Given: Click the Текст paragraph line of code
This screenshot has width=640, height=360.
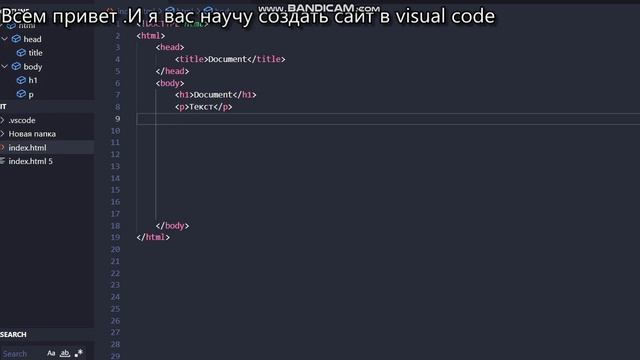Looking at the screenshot, I should pyautogui.click(x=204, y=107).
